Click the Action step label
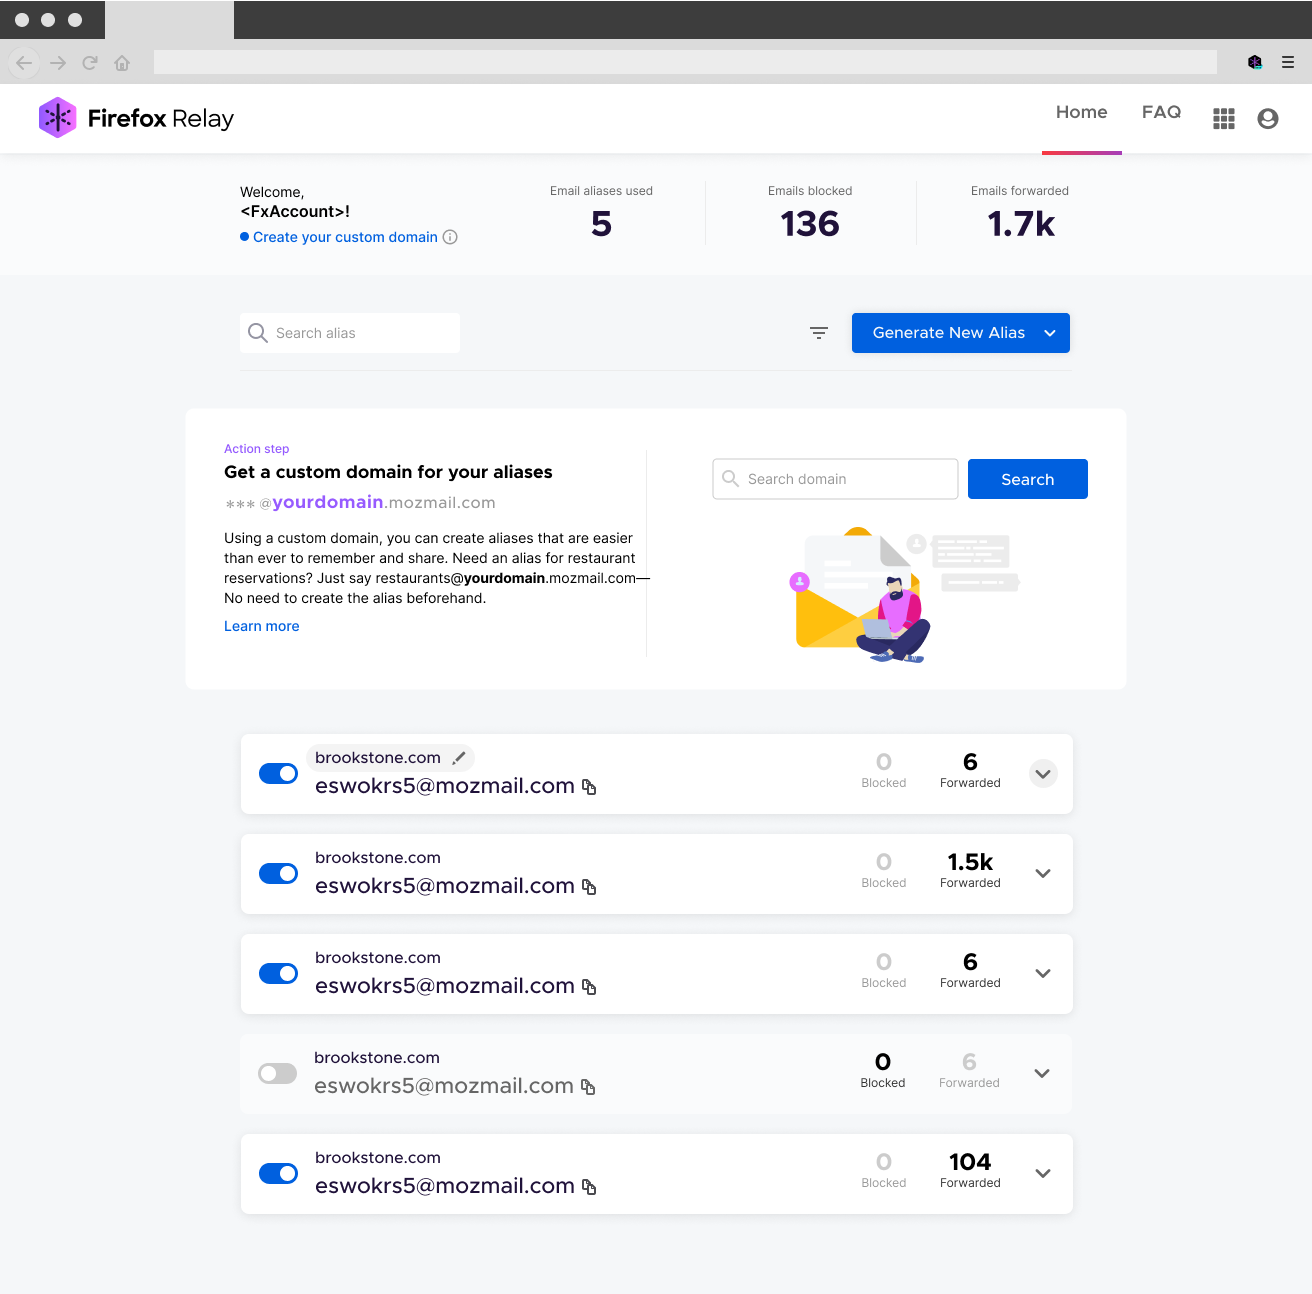 click(257, 449)
